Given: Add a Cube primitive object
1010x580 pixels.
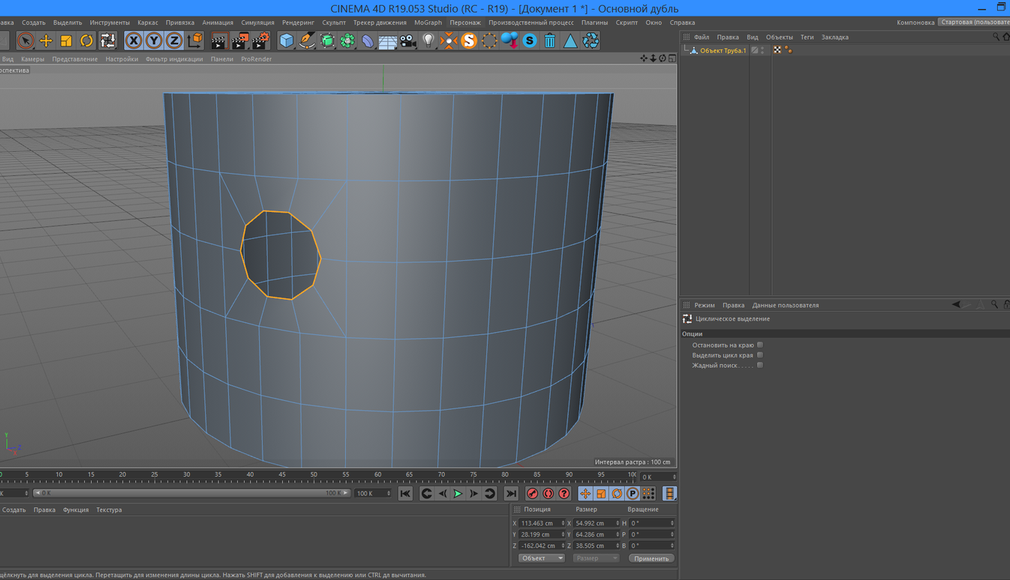Looking at the screenshot, I should click(x=287, y=41).
